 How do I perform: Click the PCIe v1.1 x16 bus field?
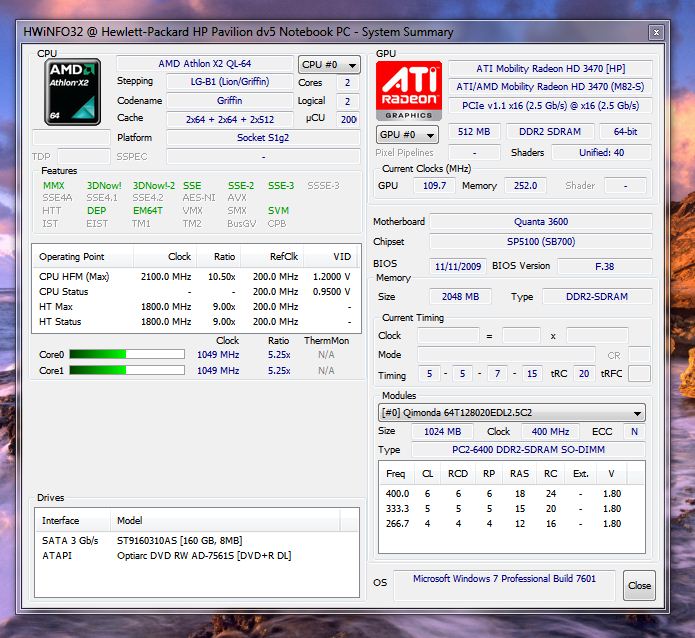(550, 106)
